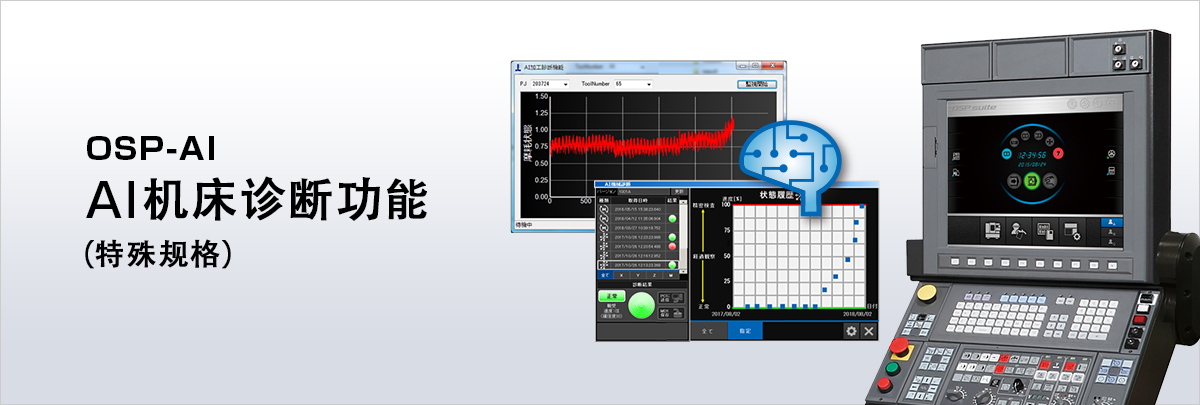Image resolution: width=1200 pixels, height=405 pixels.
Task: Select the 全て tab under the history chart
Action: click(x=708, y=331)
